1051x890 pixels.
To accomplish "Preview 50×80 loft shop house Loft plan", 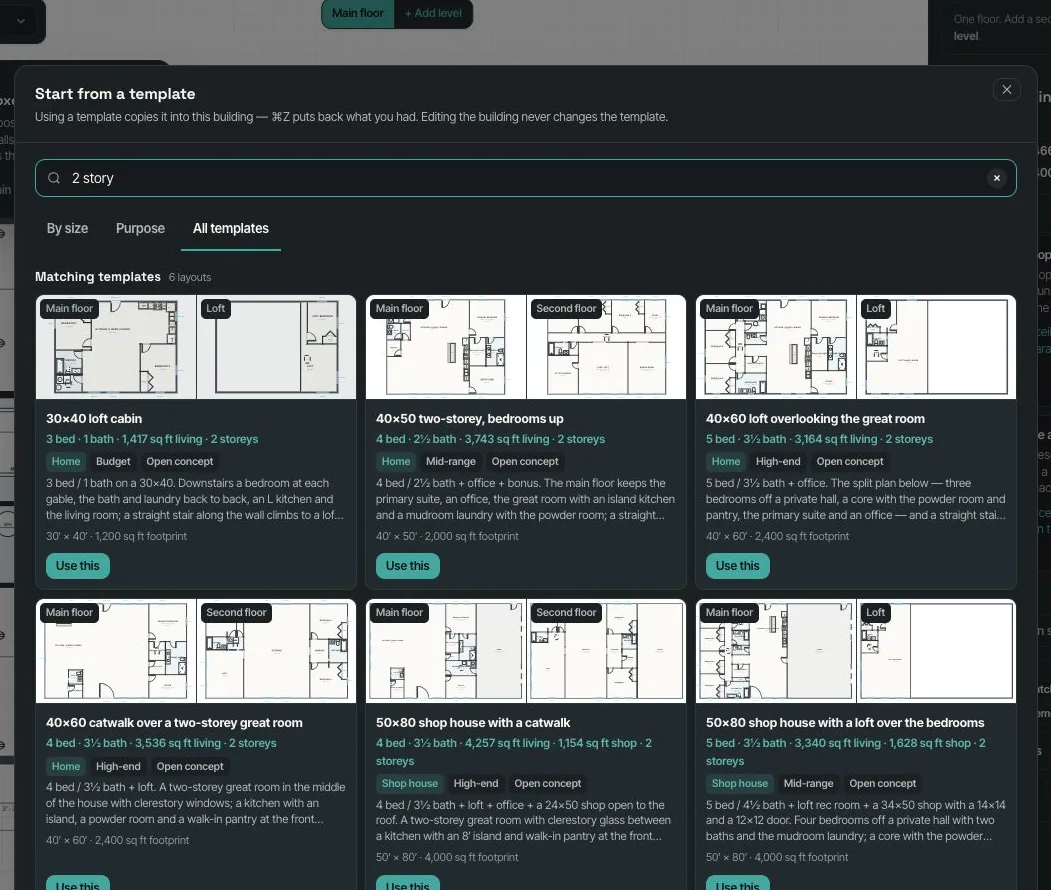I will [x=936, y=651].
